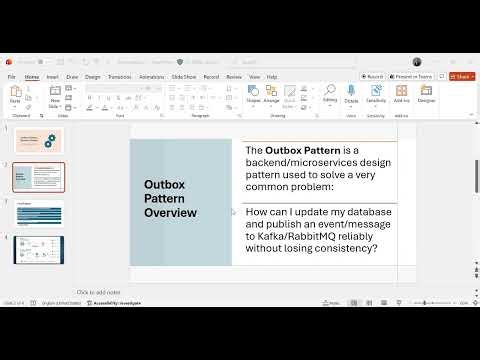
Task: Click the Reset slide icon
Action: click(69, 98)
